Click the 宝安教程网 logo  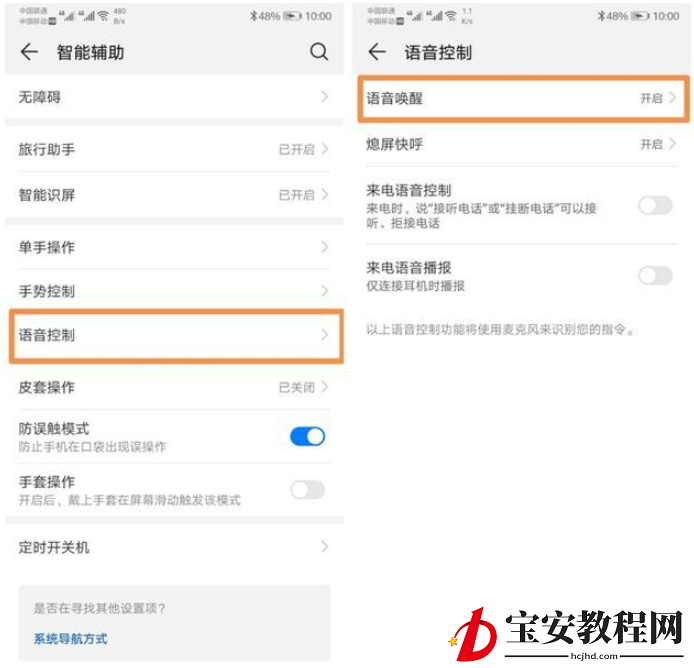coord(566,633)
